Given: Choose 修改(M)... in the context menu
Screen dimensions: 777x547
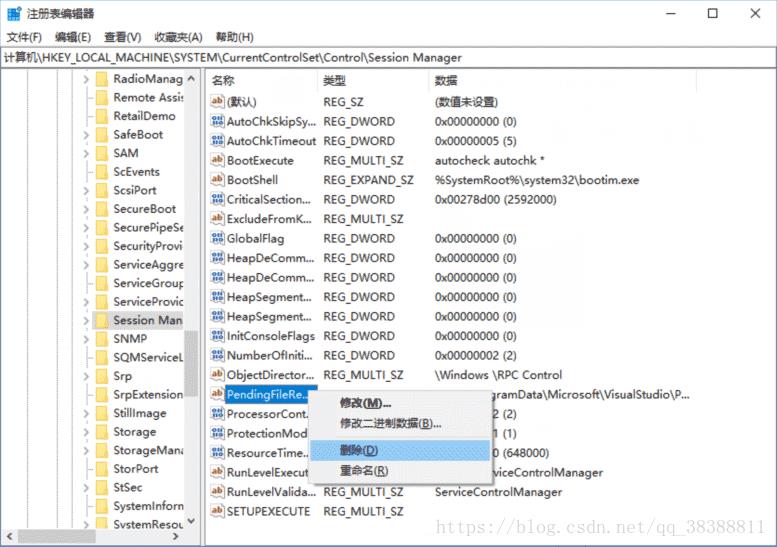Looking at the screenshot, I should 365,403.
